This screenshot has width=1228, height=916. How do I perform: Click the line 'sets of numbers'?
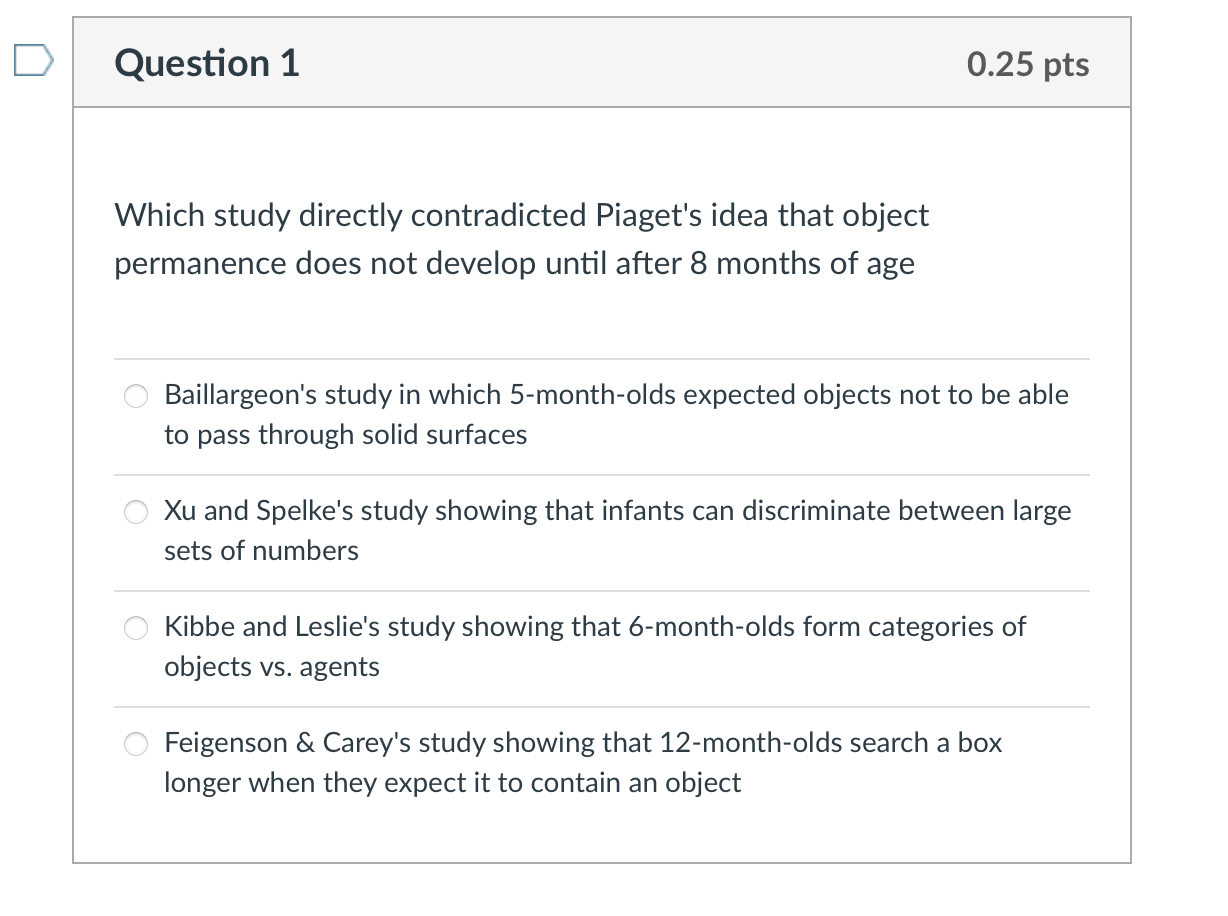coord(261,551)
